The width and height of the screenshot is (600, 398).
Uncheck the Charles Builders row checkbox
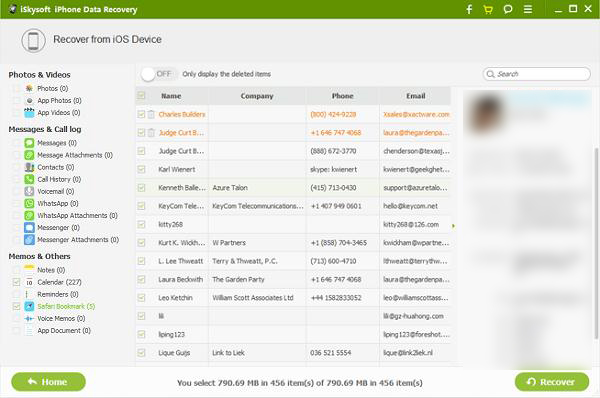[141, 114]
